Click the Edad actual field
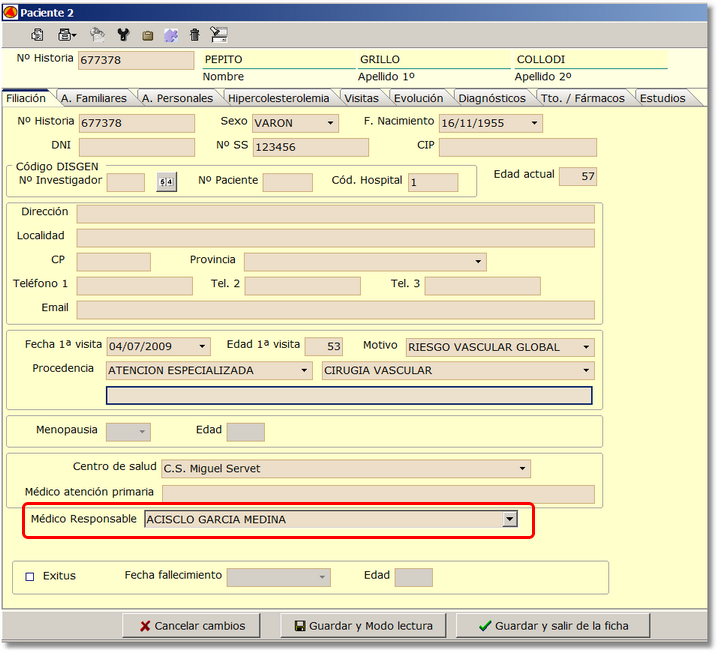The width and height of the screenshot is (718, 653). pos(578,176)
